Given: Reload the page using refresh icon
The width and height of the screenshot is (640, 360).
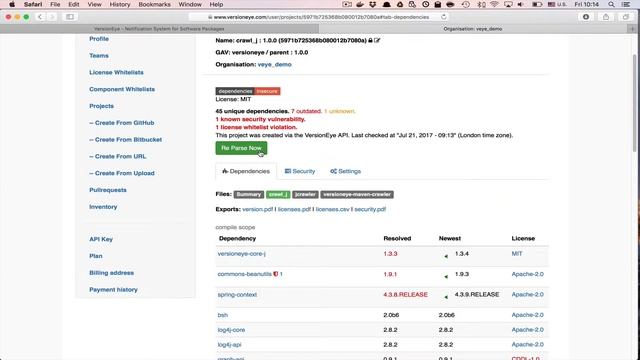Looking at the screenshot, I should click(444, 17).
